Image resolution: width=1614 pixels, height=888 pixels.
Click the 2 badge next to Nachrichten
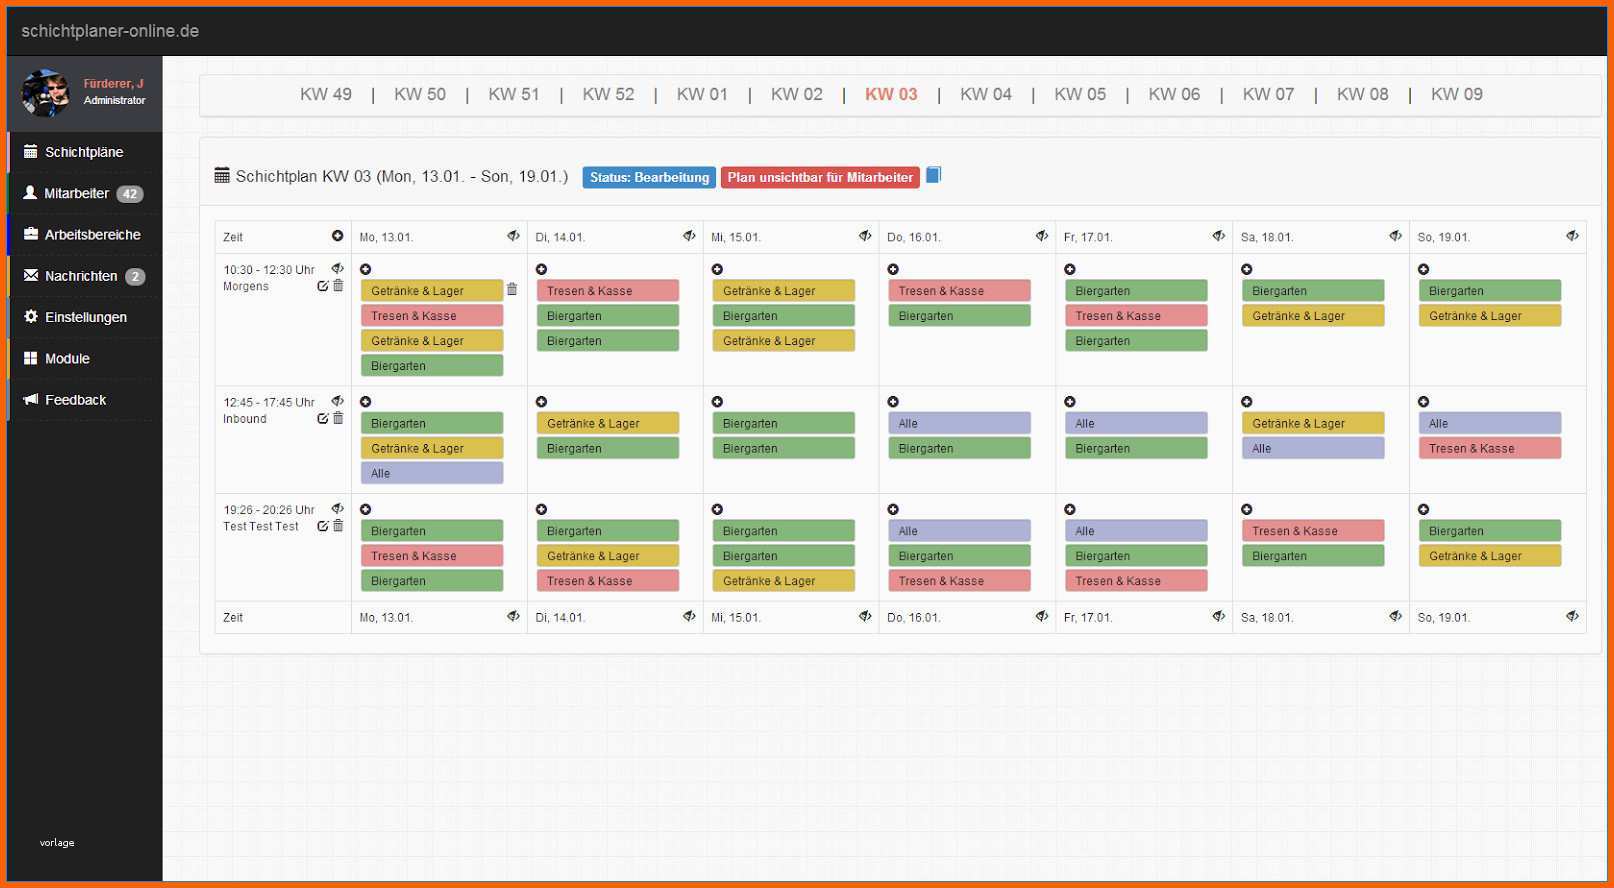pyautogui.click(x=135, y=277)
